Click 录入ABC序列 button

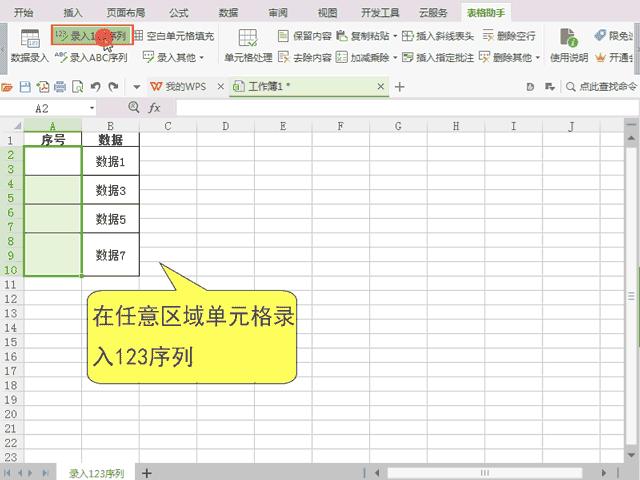point(91,58)
